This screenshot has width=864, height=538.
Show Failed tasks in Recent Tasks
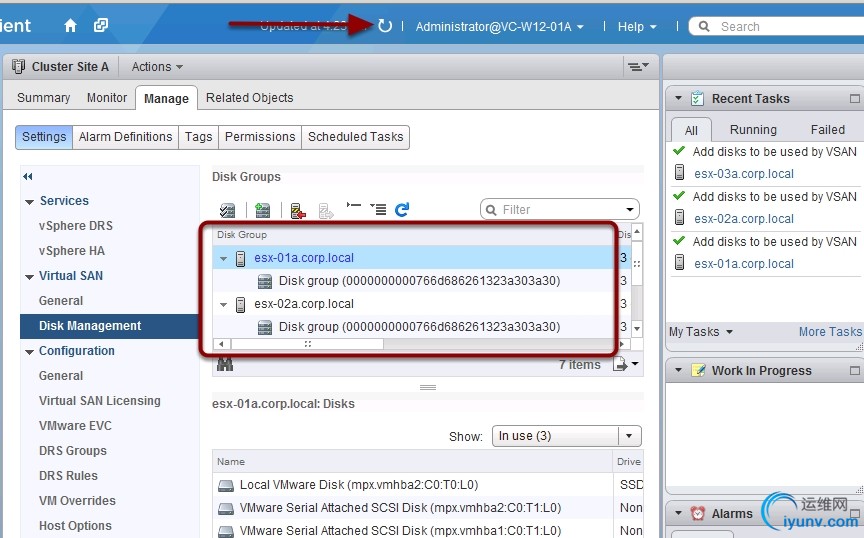(828, 130)
